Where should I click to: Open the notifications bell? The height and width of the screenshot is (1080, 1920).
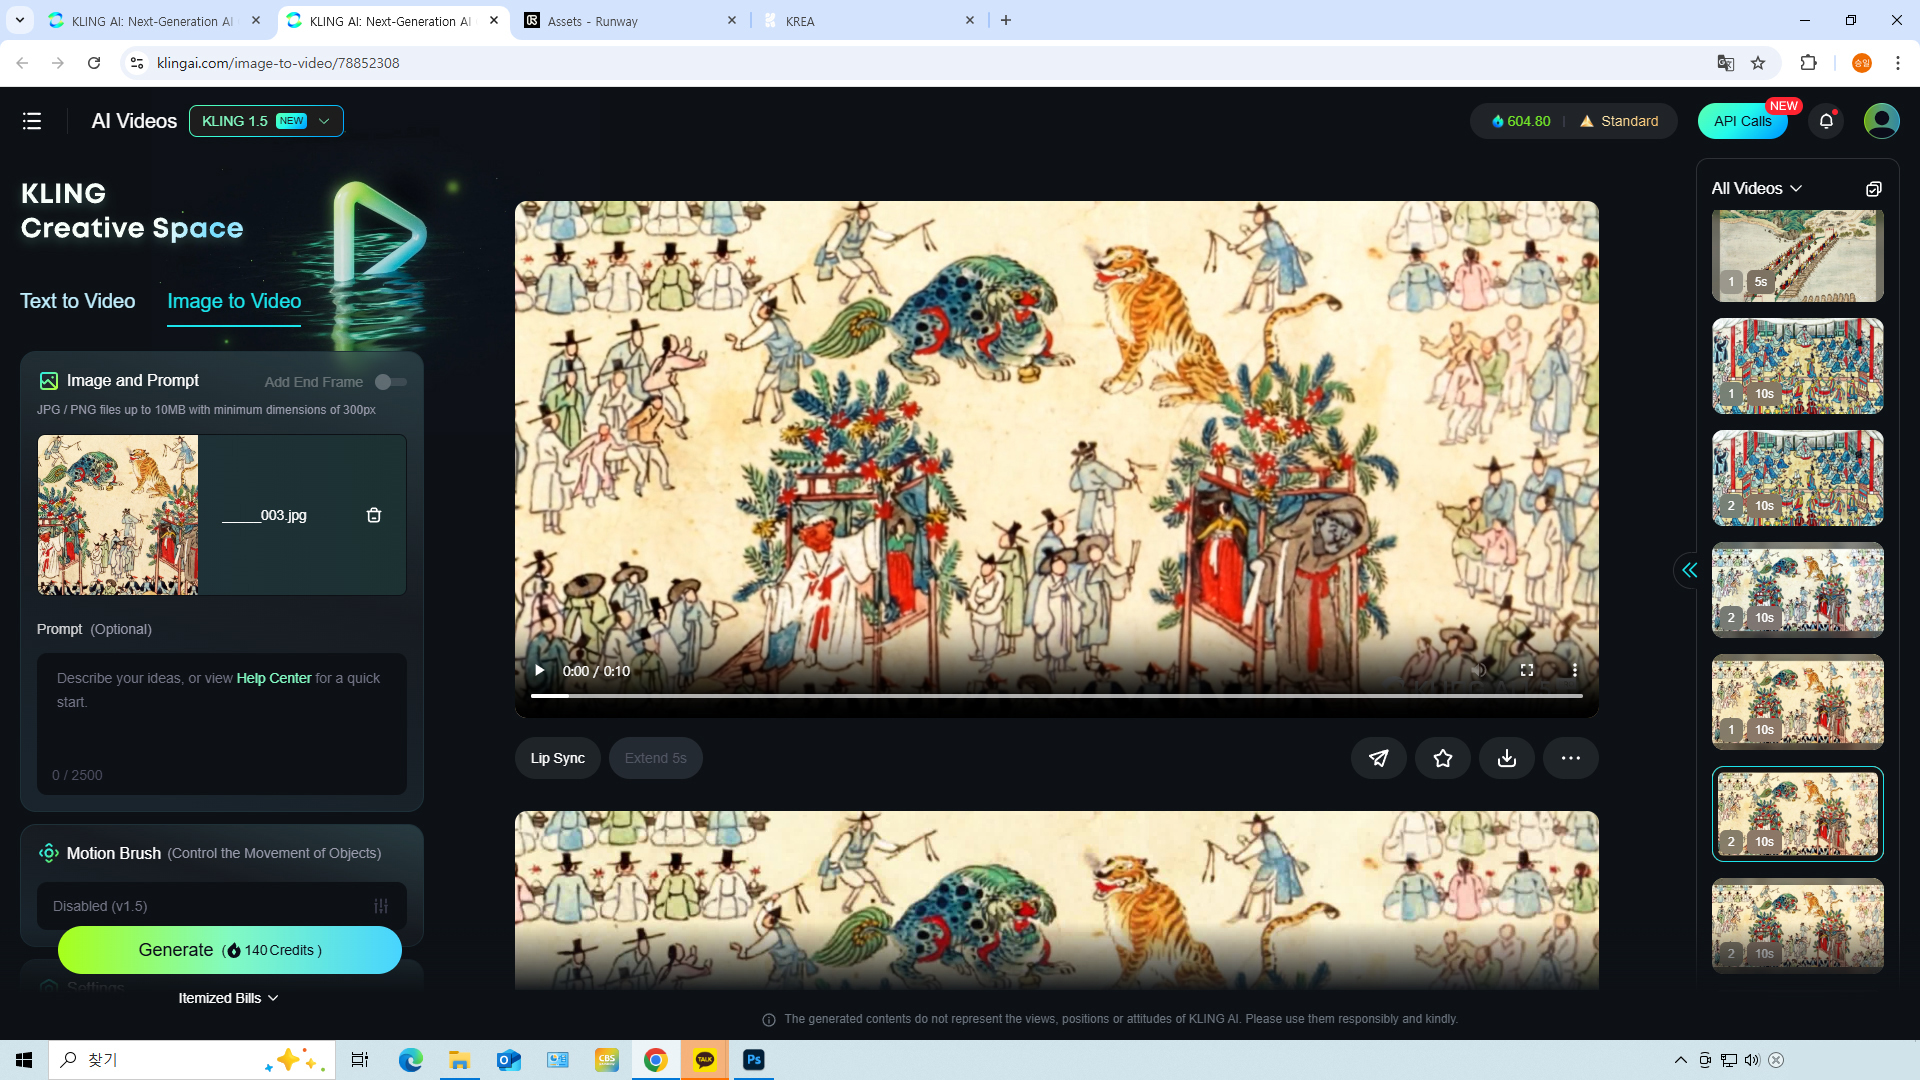[1826, 121]
